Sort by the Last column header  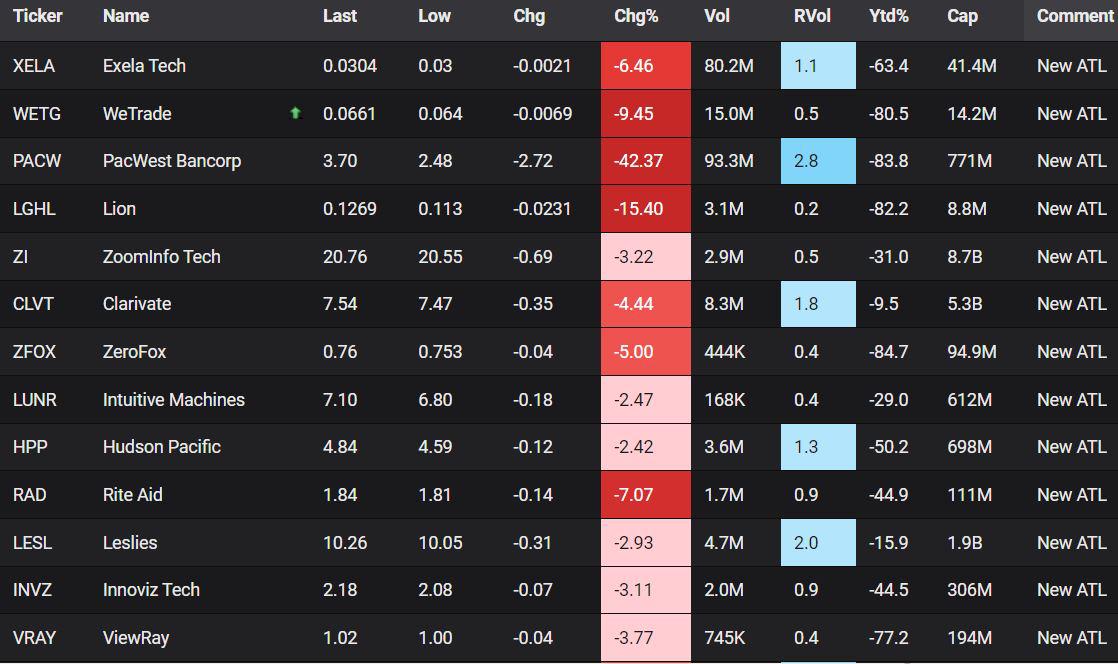tap(340, 16)
